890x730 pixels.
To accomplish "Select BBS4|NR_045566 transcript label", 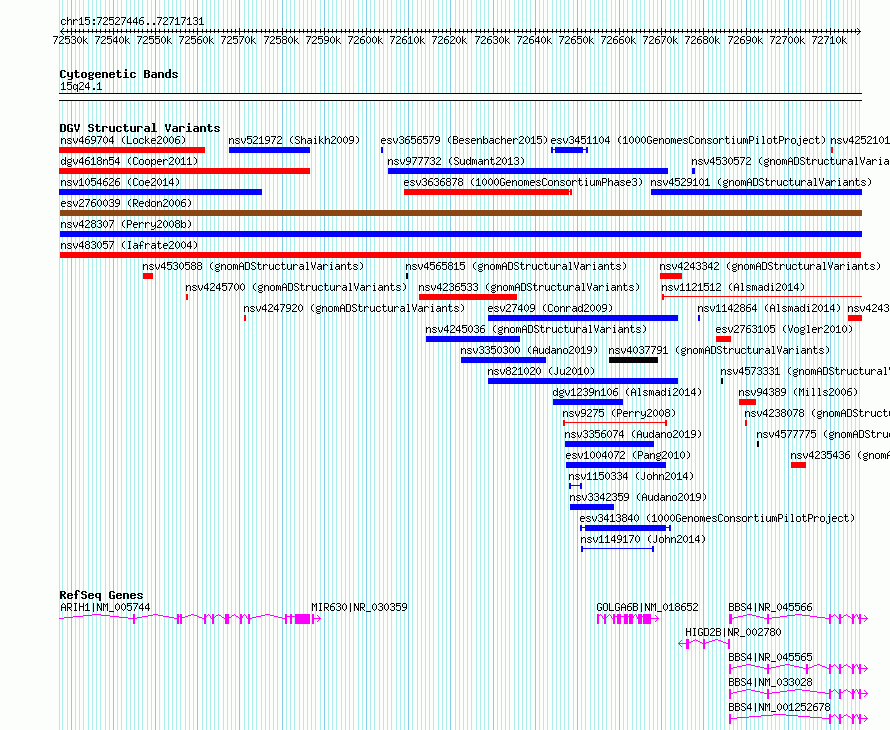I will coord(770,607).
